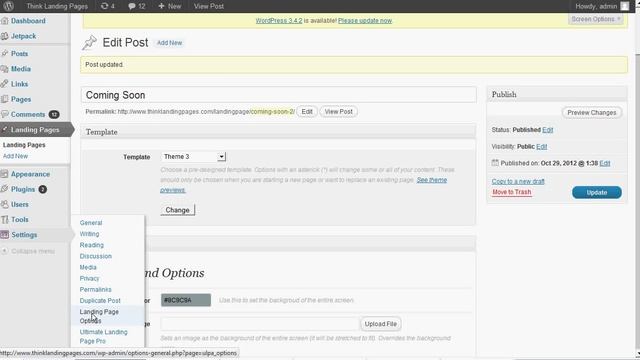The image size is (640, 360).
Task: Open Discussion in the Settings flyout
Action: (x=96, y=256)
